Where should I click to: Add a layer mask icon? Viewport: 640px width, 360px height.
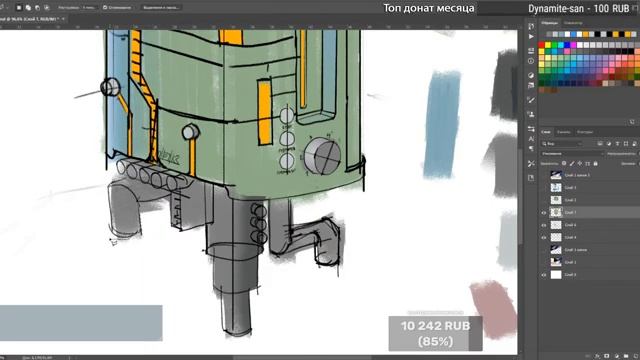click(607, 356)
